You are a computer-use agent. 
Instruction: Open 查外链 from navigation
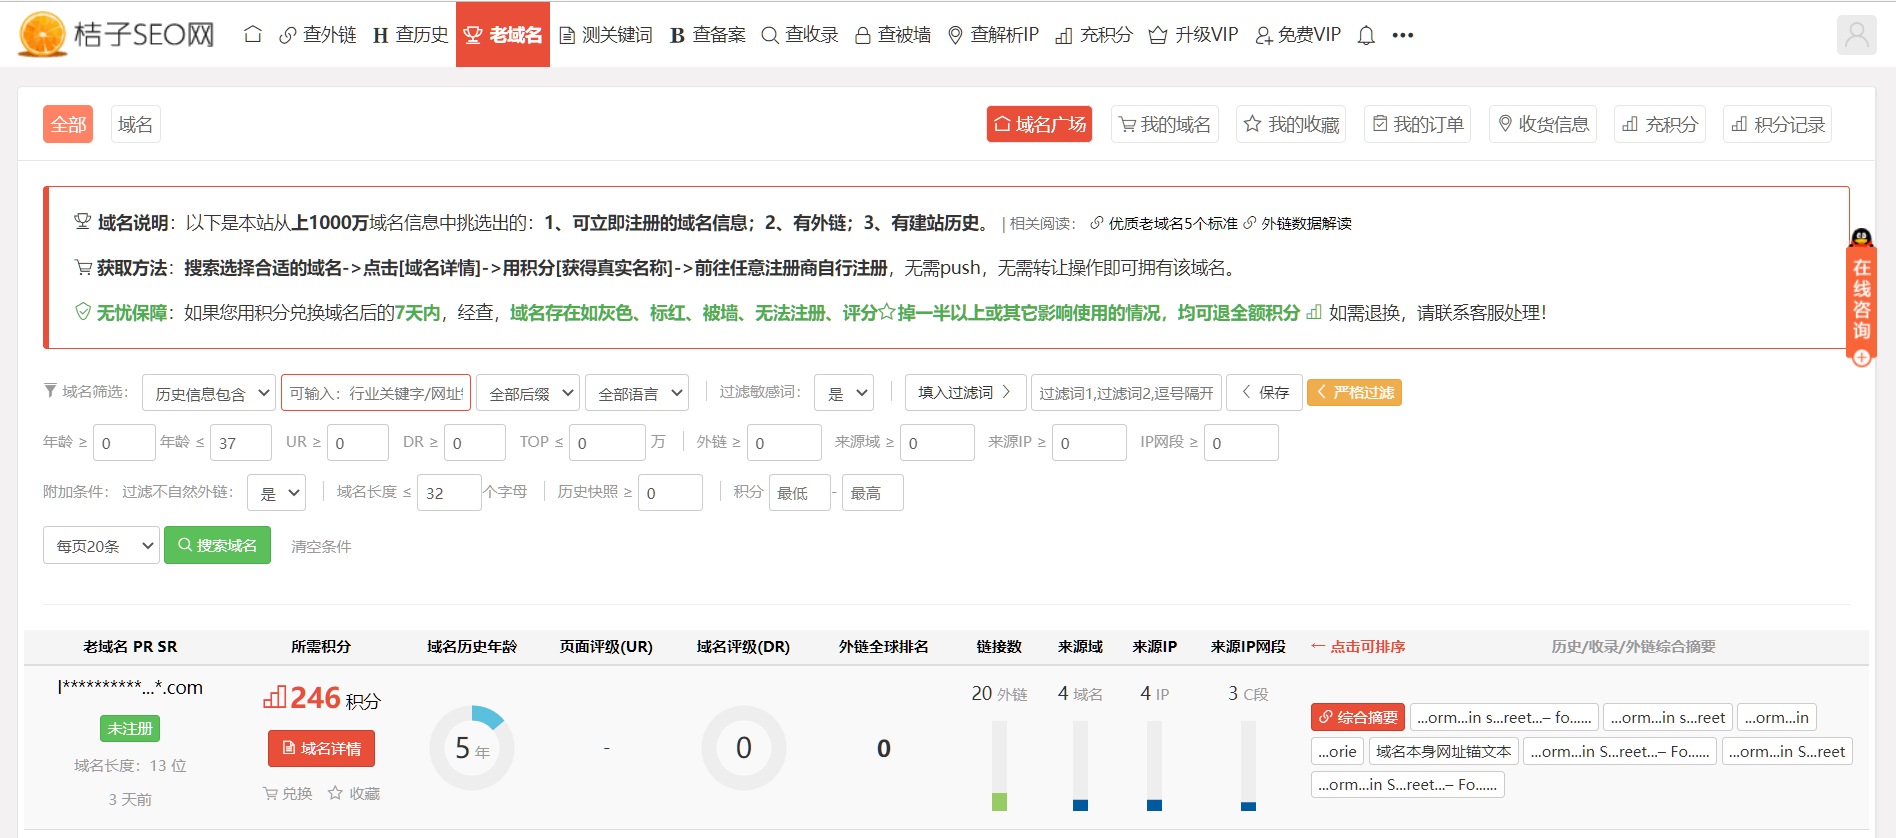point(318,35)
